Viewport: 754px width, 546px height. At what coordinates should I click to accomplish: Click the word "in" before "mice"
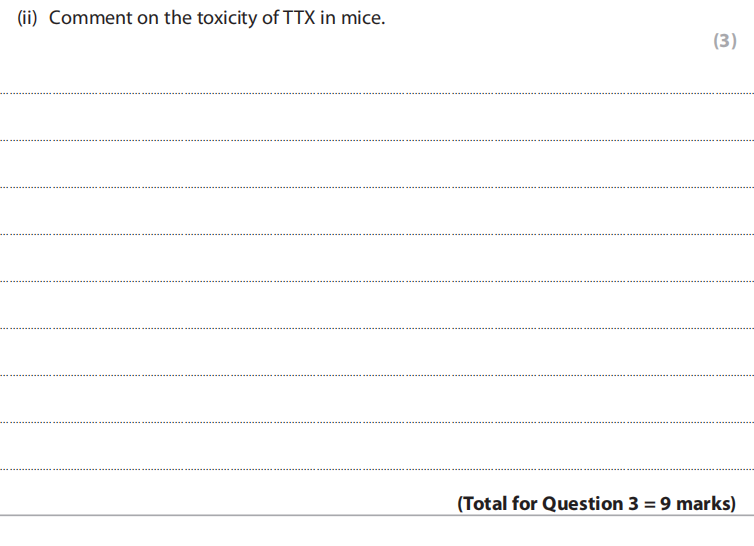[328, 19]
